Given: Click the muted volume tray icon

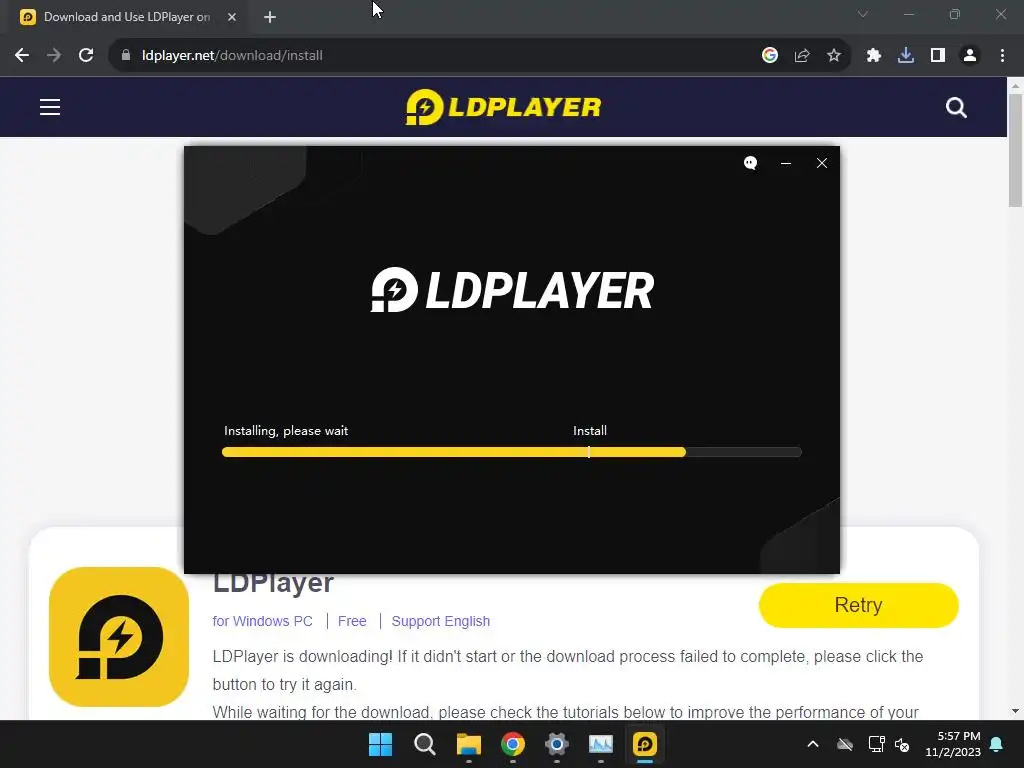Looking at the screenshot, I should pos(902,744).
